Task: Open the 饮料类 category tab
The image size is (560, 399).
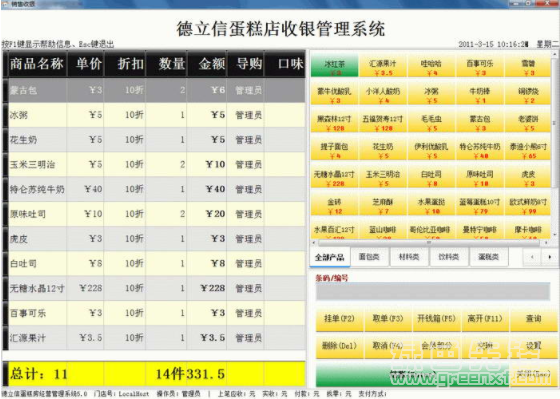Action: pyautogui.click(x=449, y=257)
